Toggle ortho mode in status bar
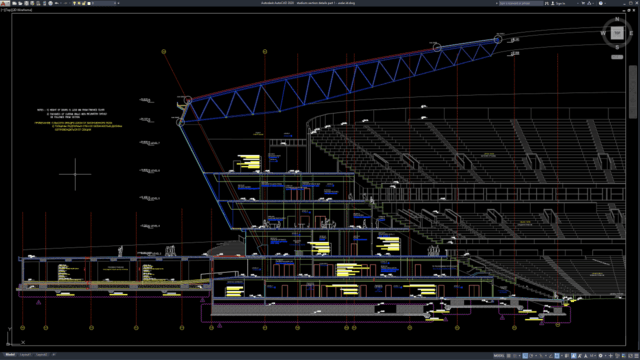Viewport: 640px width, 360px height. pyautogui.click(x=525, y=356)
